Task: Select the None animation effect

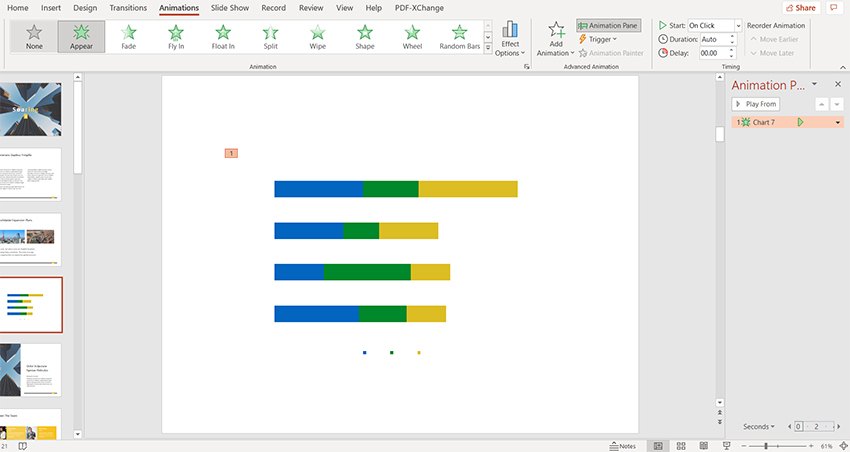Action: pyautogui.click(x=34, y=37)
